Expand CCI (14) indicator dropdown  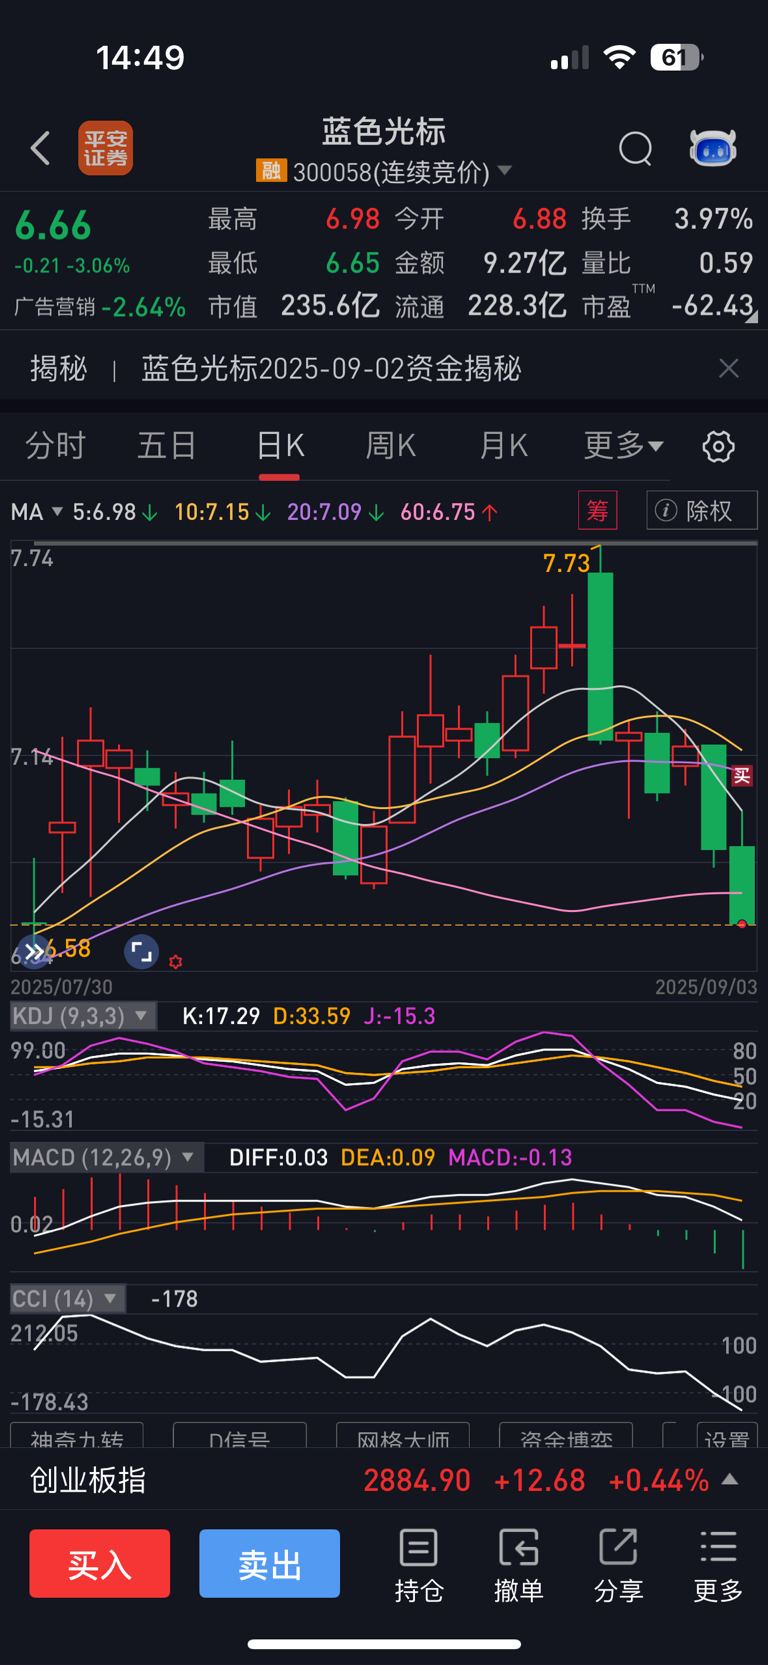pos(68,1299)
